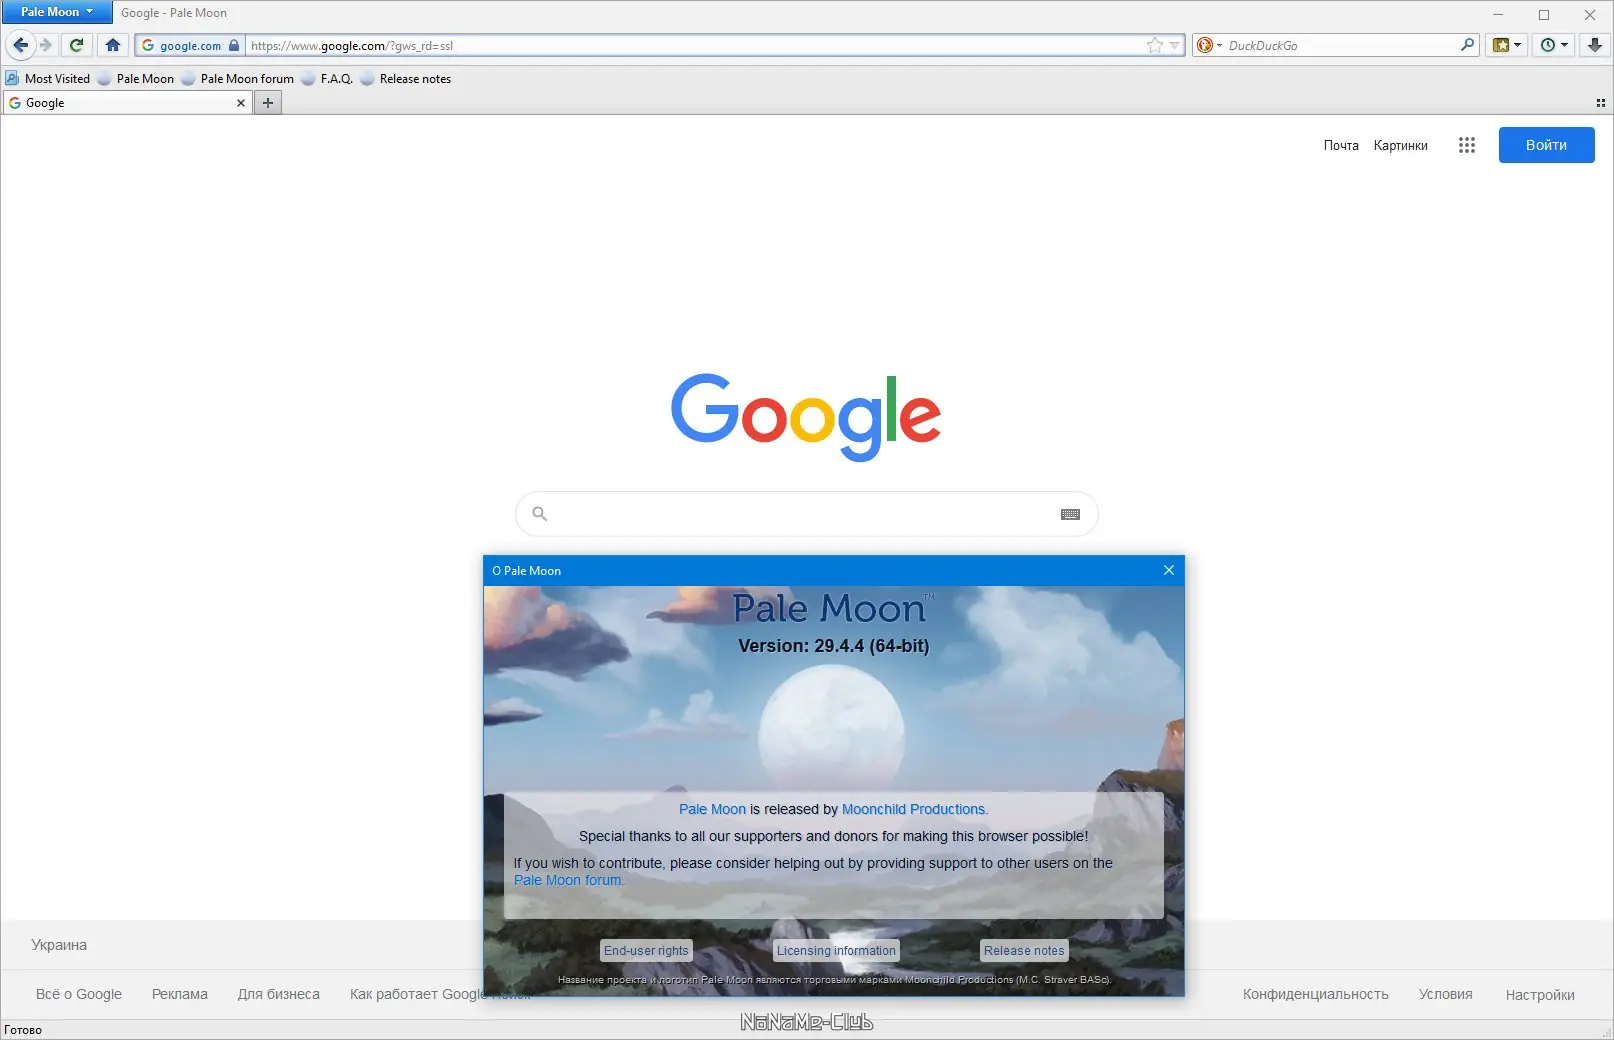Click the list all tabs icon
1614x1040 pixels.
1601,103
